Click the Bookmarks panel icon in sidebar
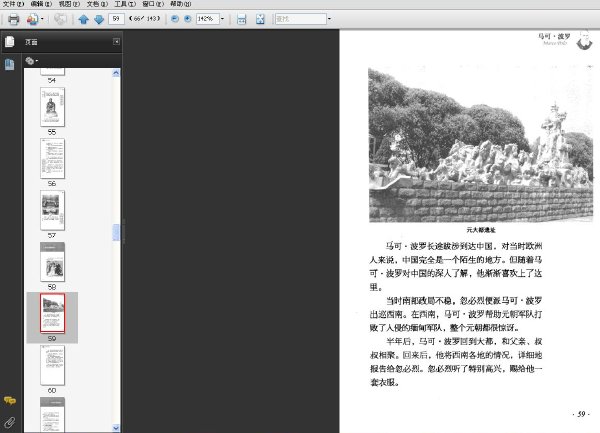600x433 pixels. tap(10, 64)
